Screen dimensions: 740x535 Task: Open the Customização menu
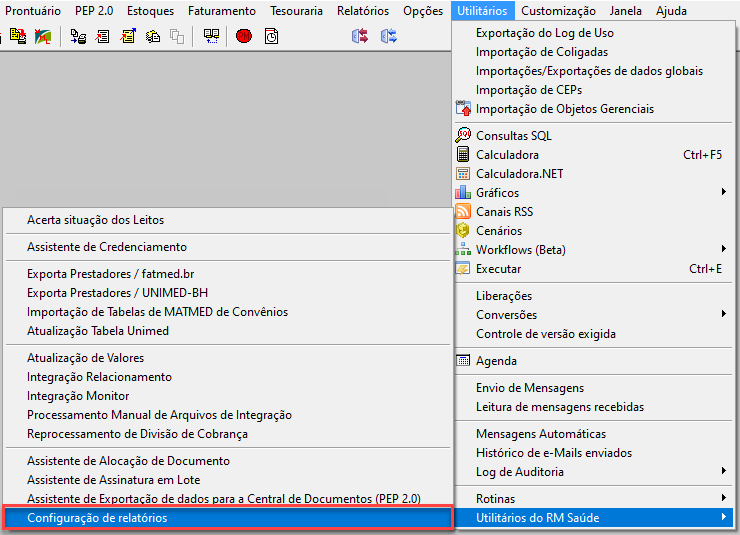point(558,10)
